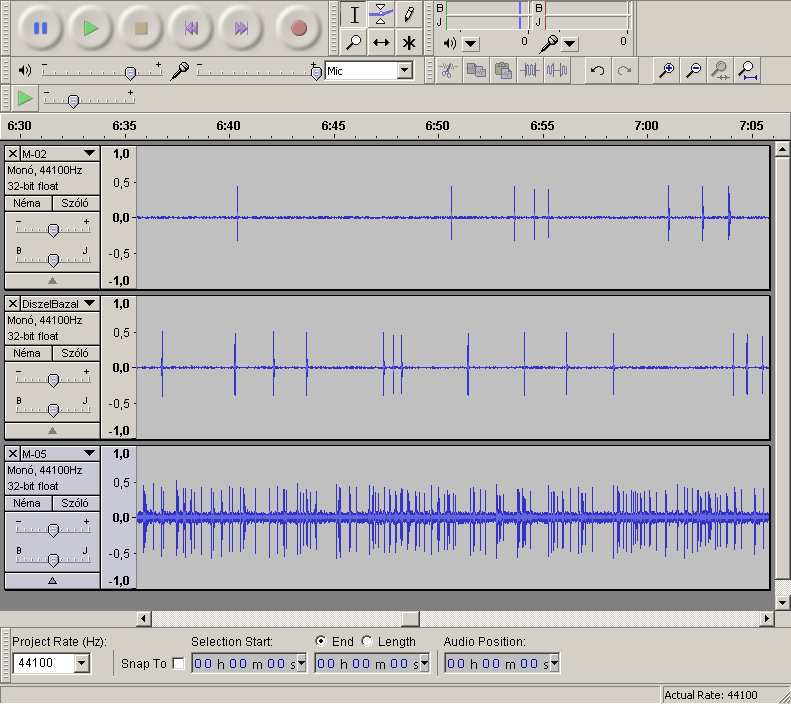Close the M-05 track with its X

[x=13, y=453]
